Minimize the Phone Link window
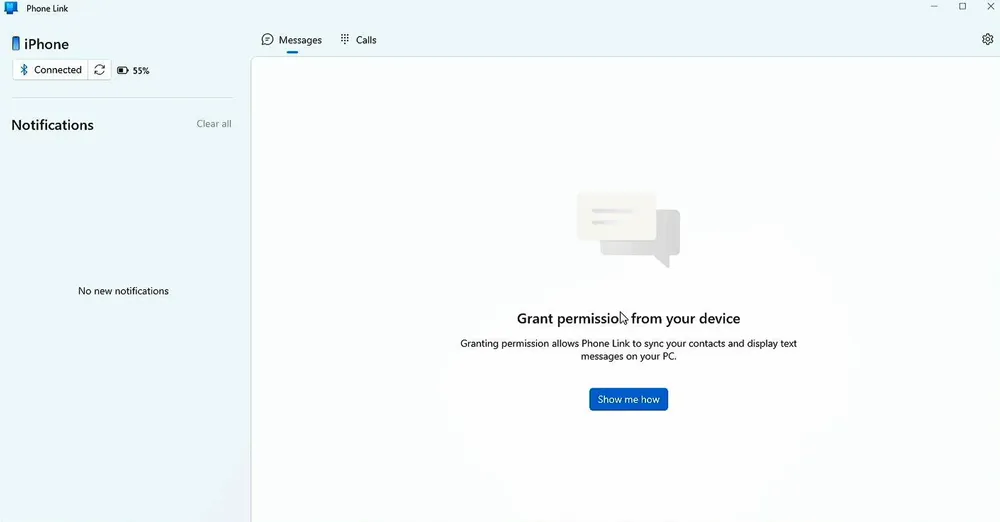The image size is (1000, 522). click(x=934, y=7)
